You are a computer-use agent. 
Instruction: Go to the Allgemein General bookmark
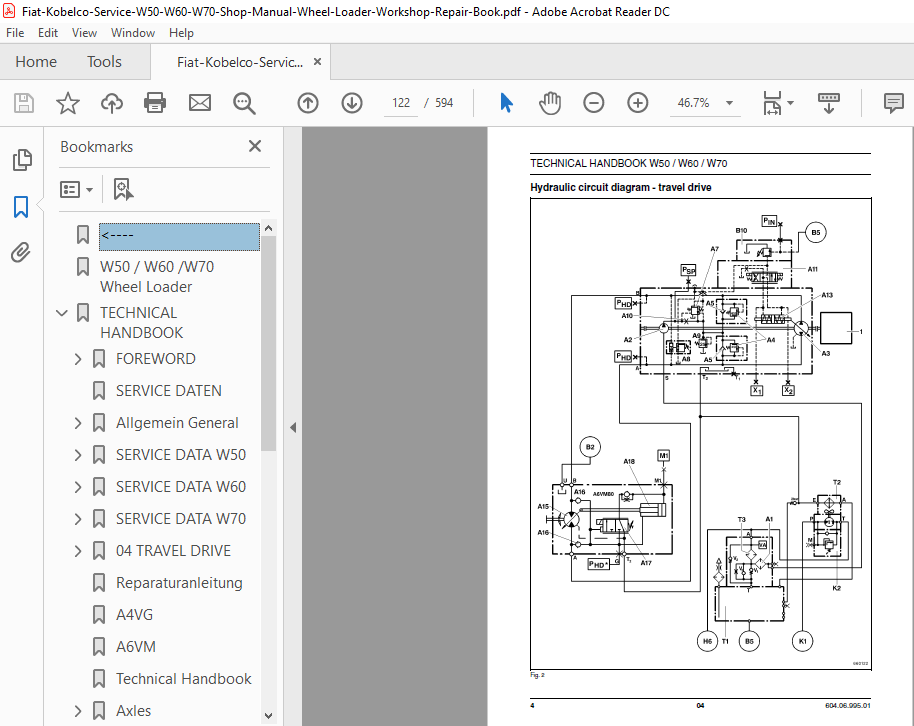(177, 423)
